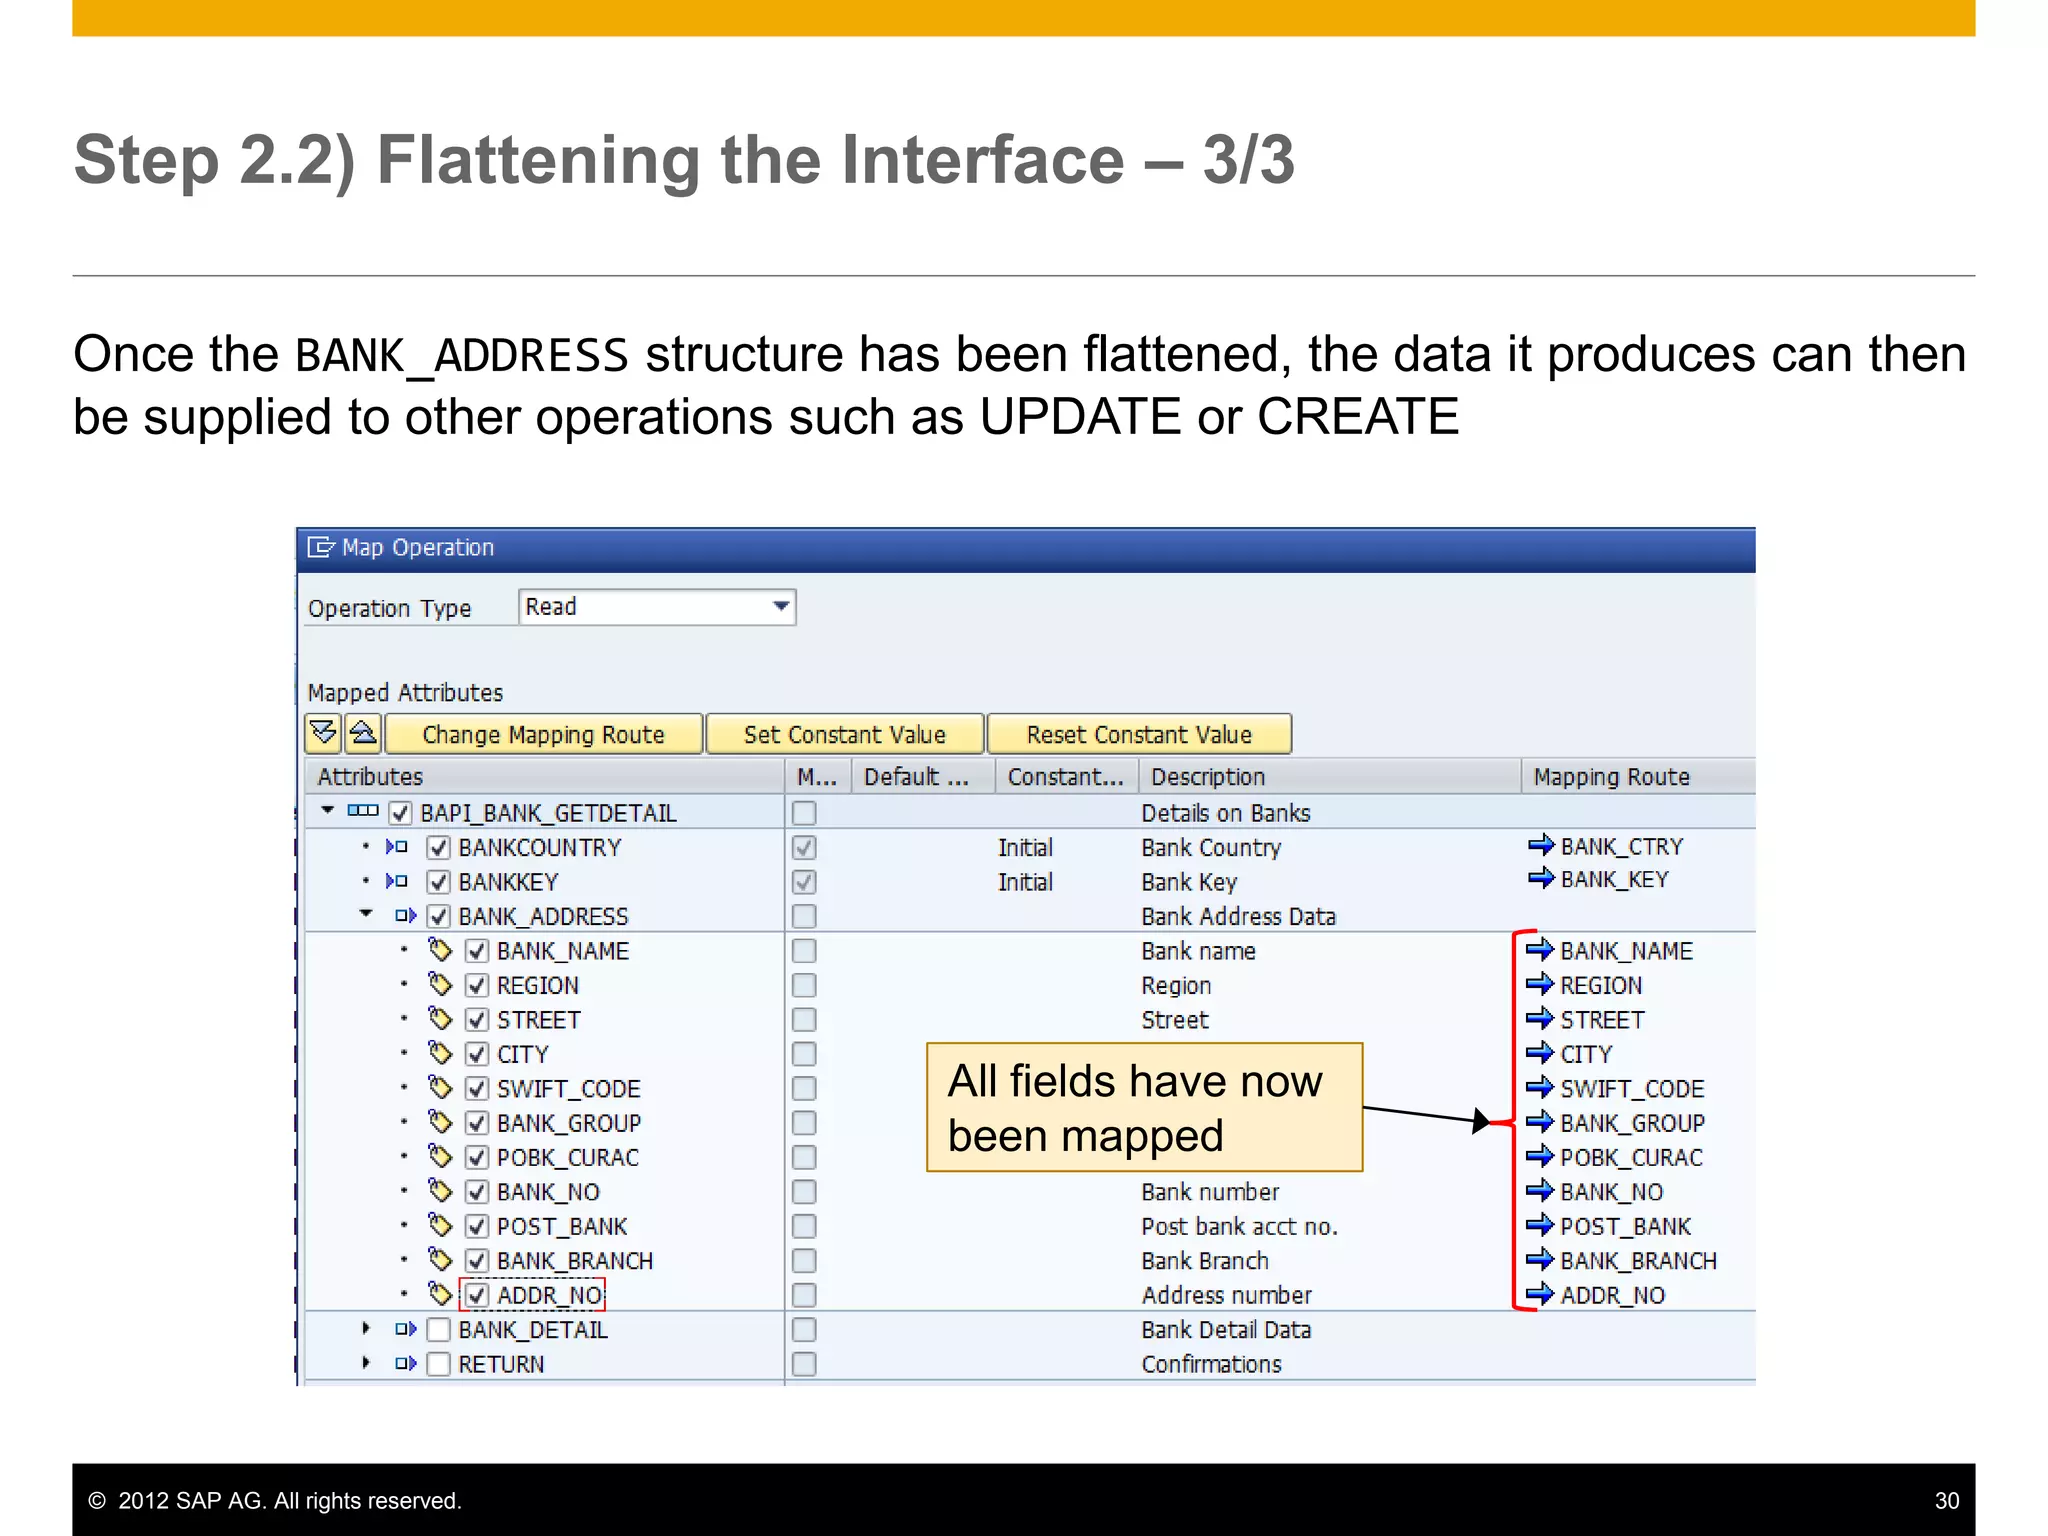Collapse the BAPI_BANK_GETDETAIL root node

(327, 811)
